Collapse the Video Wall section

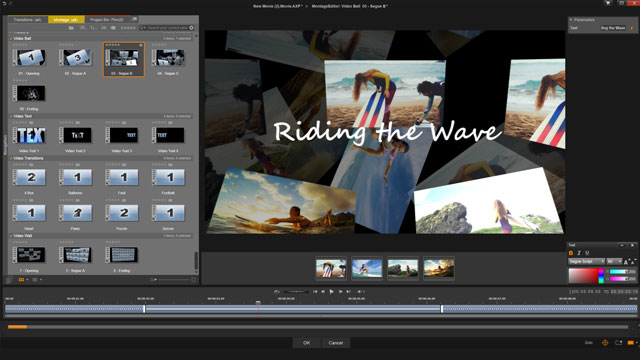click(x=11, y=236)
